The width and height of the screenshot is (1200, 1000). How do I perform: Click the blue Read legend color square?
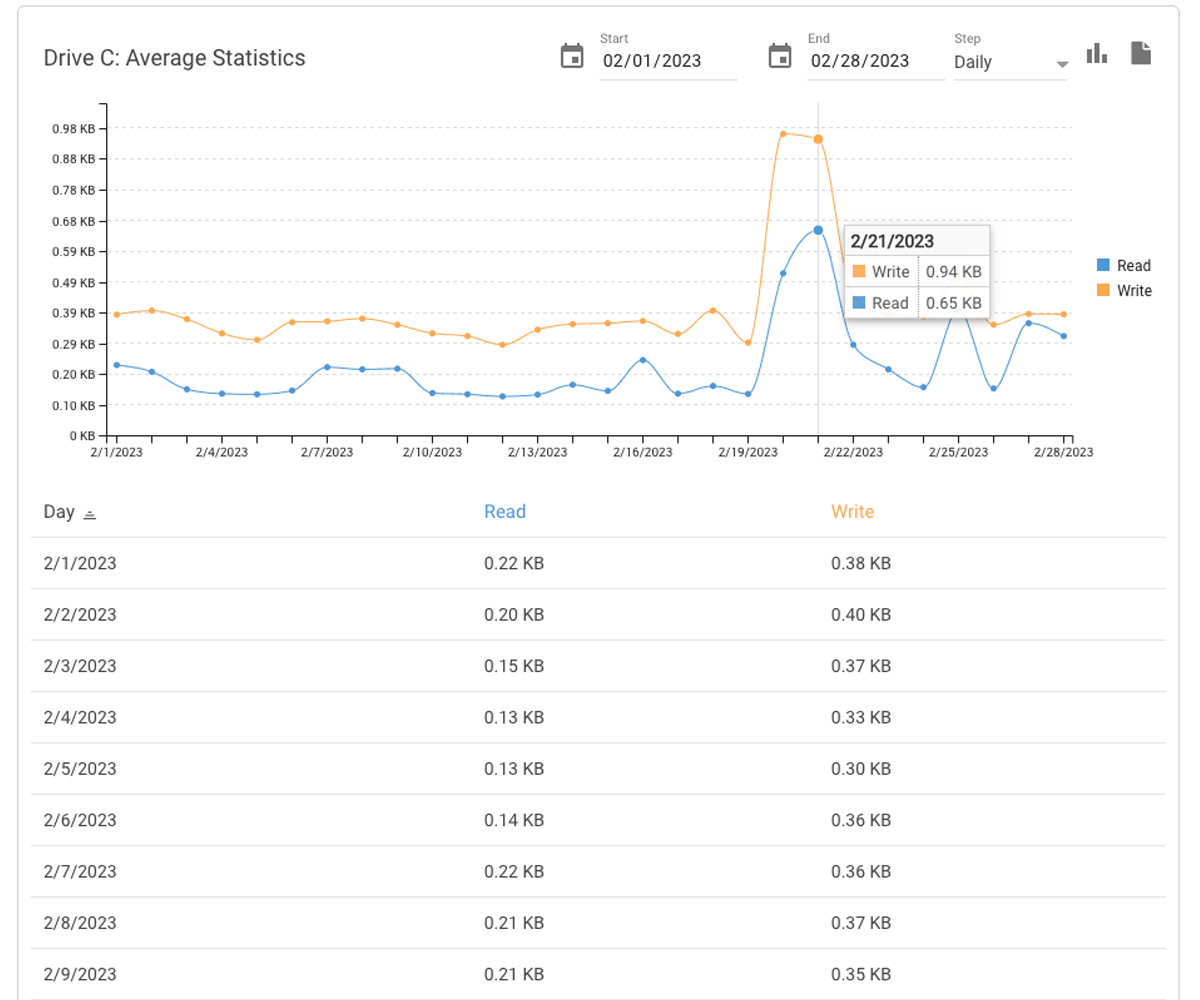1103,266
